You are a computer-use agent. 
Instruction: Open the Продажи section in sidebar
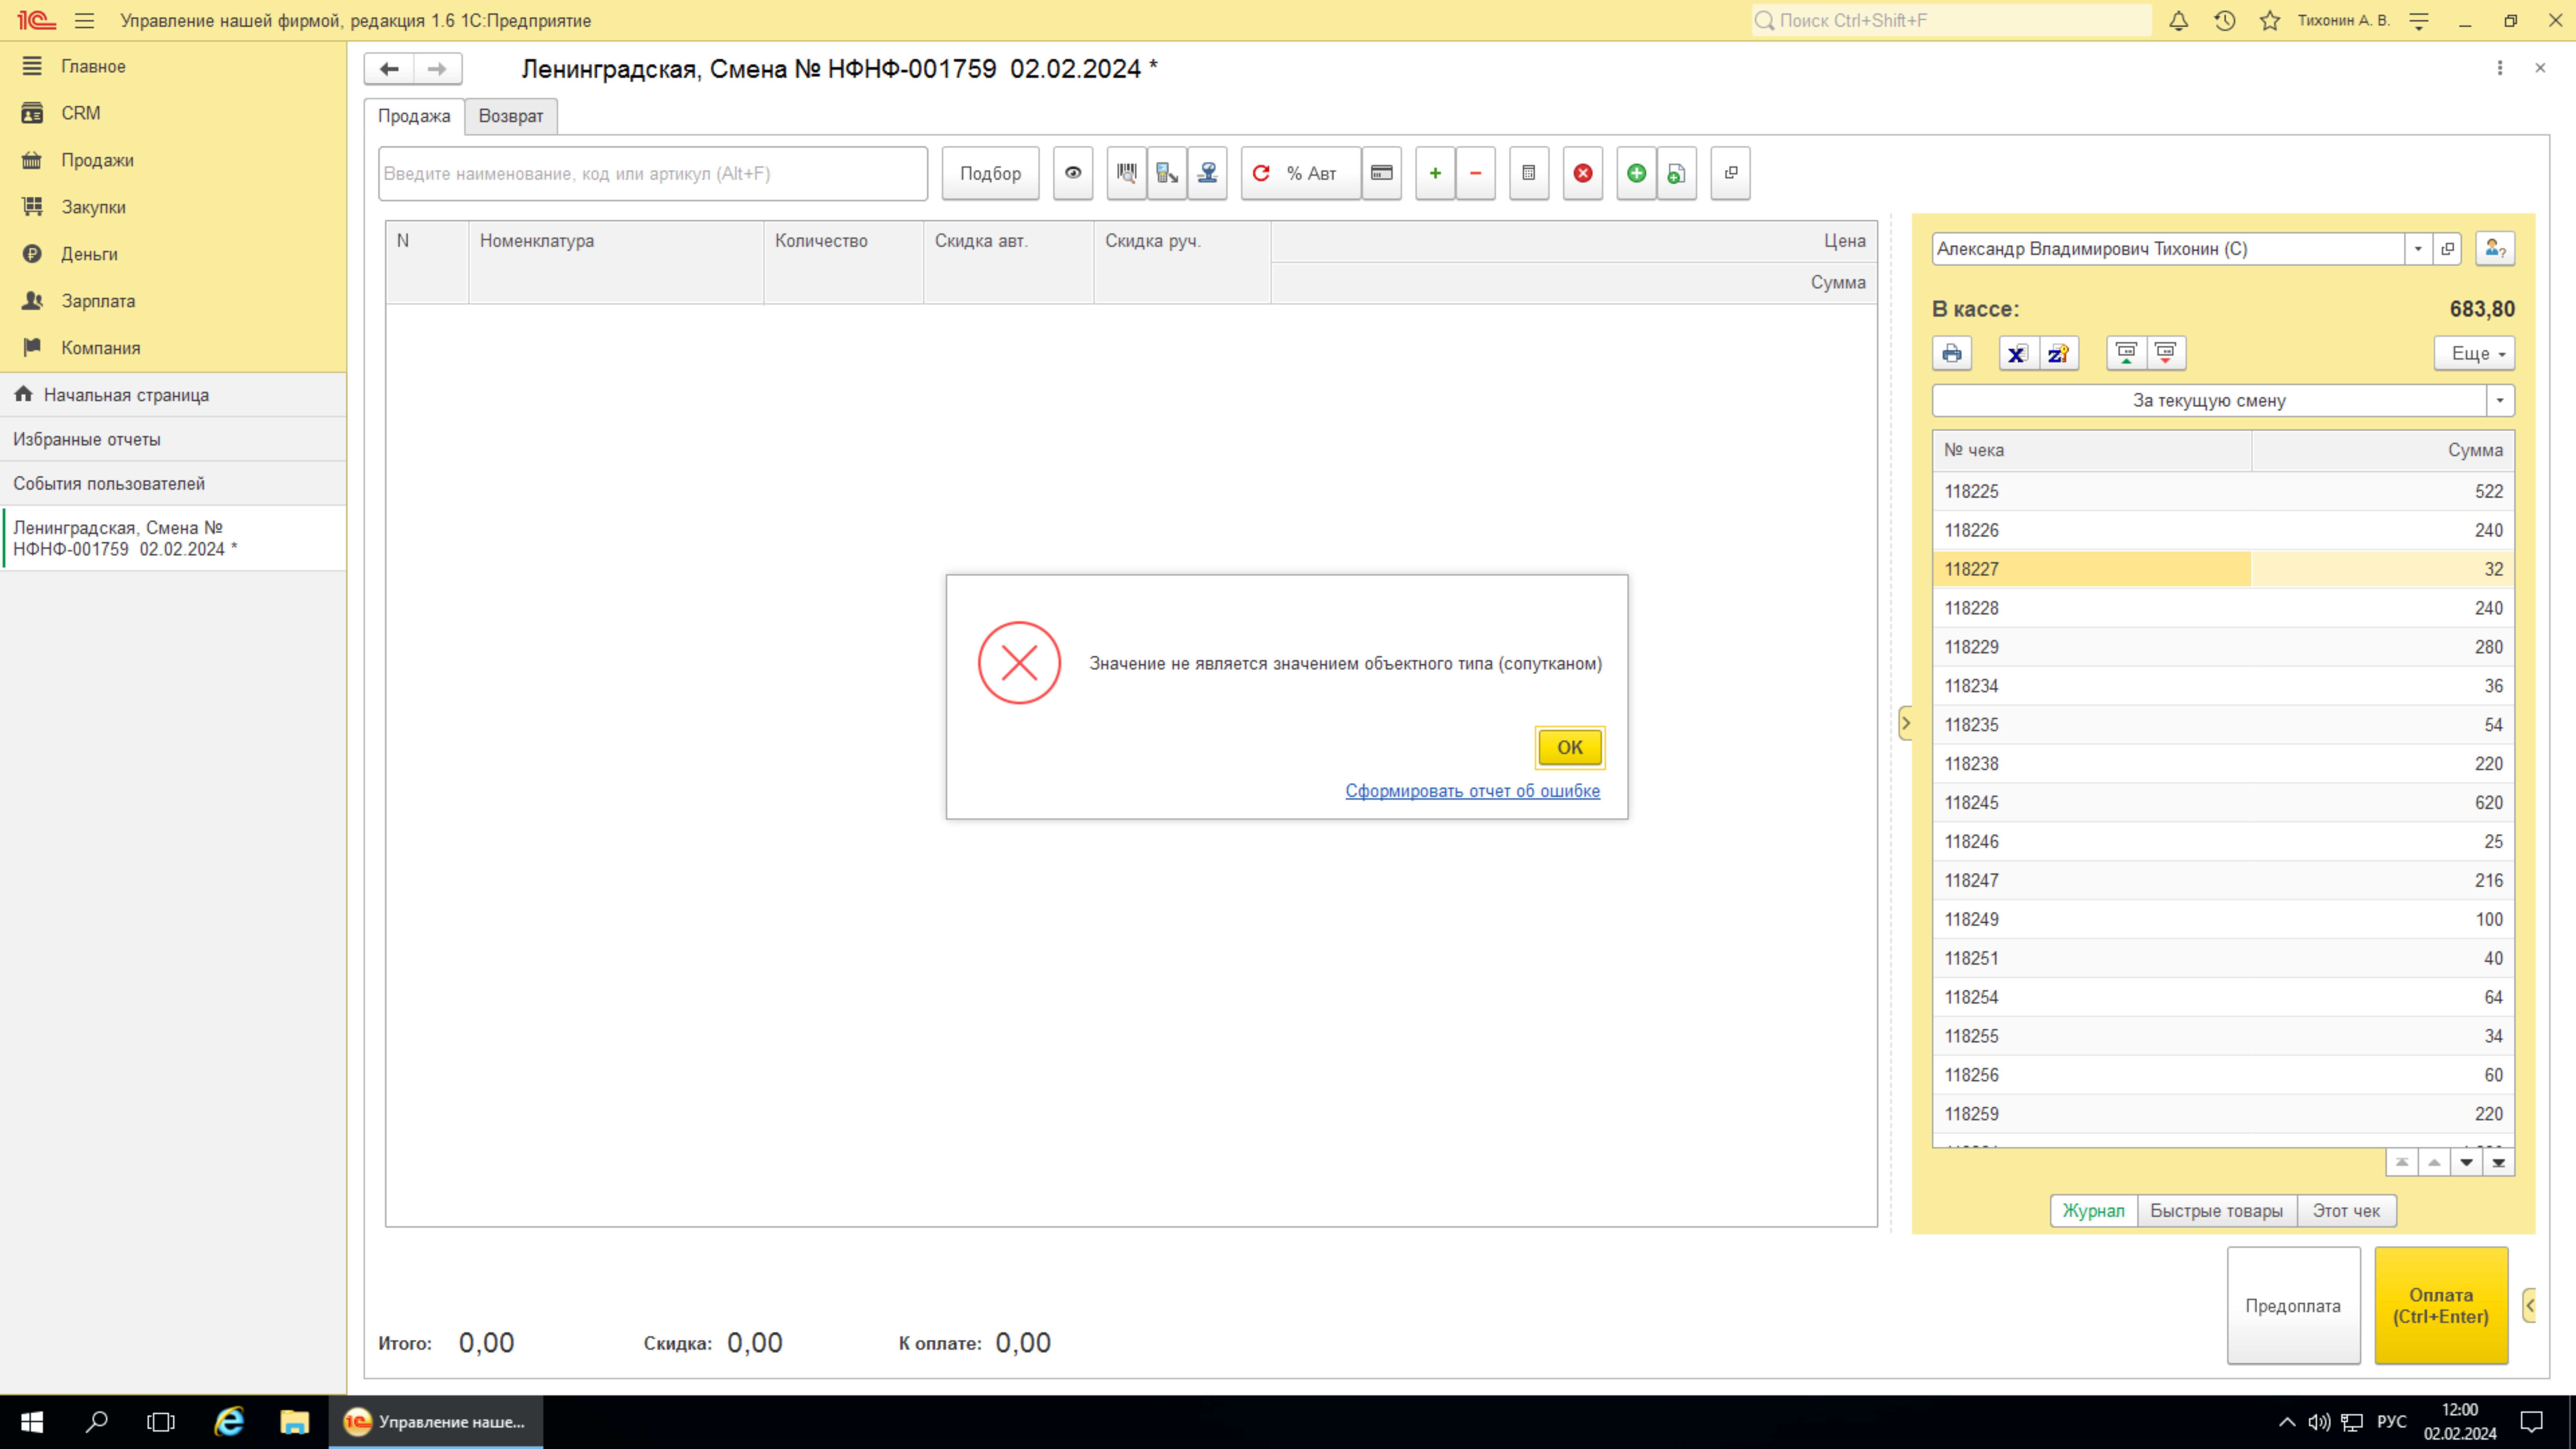pos(97,160)
